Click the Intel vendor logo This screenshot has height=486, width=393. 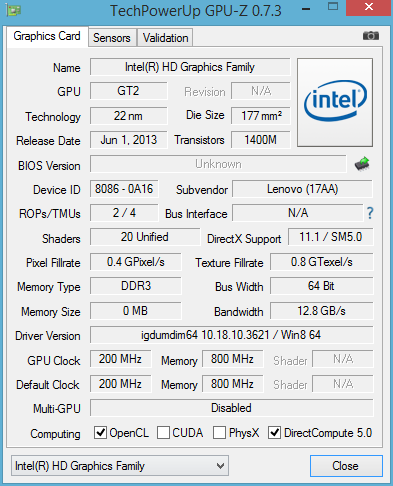coord(335,102)
